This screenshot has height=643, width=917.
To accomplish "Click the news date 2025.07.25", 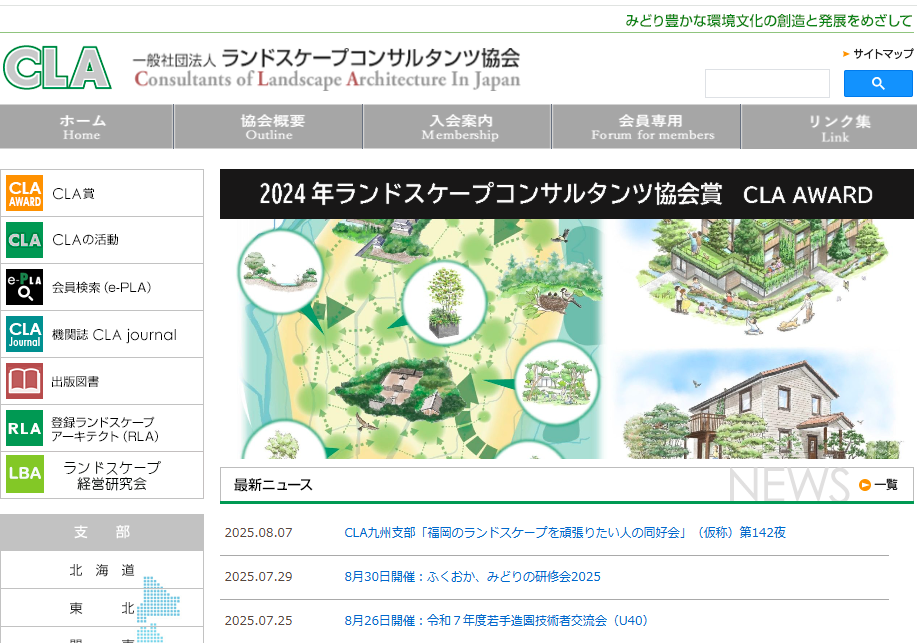I will [258, 620].
